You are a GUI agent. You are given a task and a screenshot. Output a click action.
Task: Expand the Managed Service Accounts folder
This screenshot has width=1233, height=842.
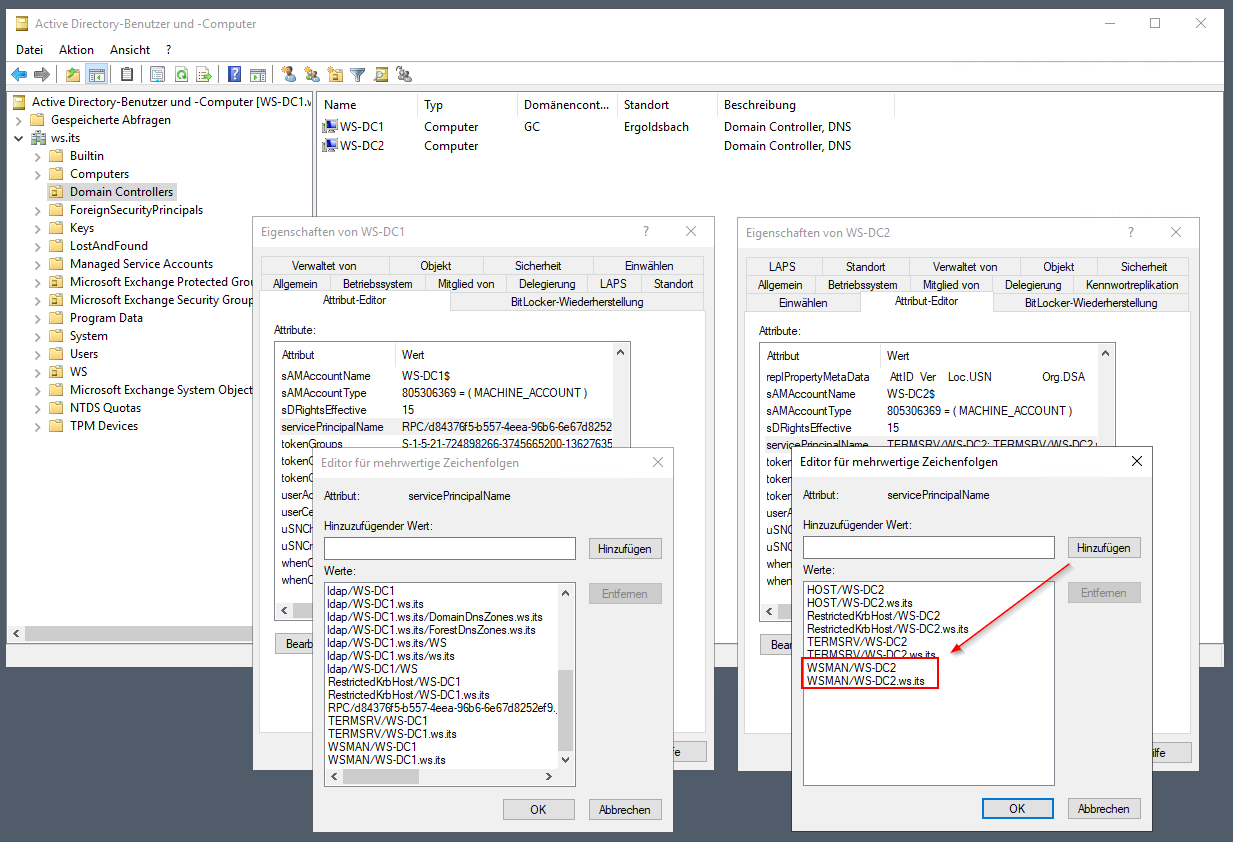(x=38, y=264)
